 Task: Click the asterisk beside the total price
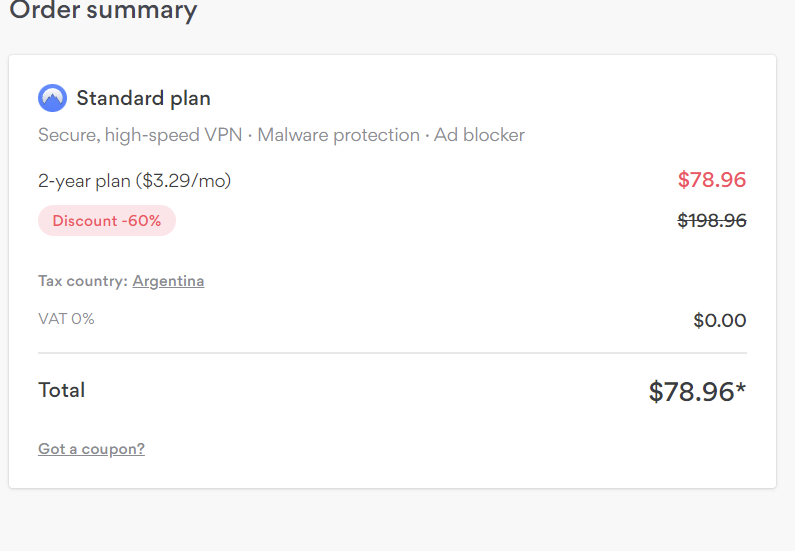(x=741, y=388)
